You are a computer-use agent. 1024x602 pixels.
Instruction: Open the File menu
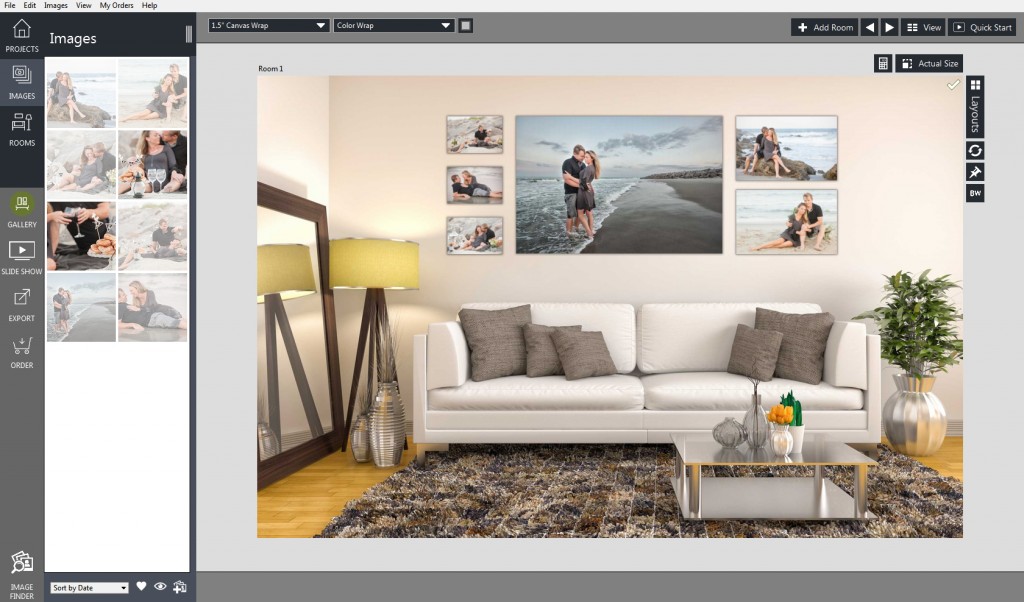pos(10,5)
